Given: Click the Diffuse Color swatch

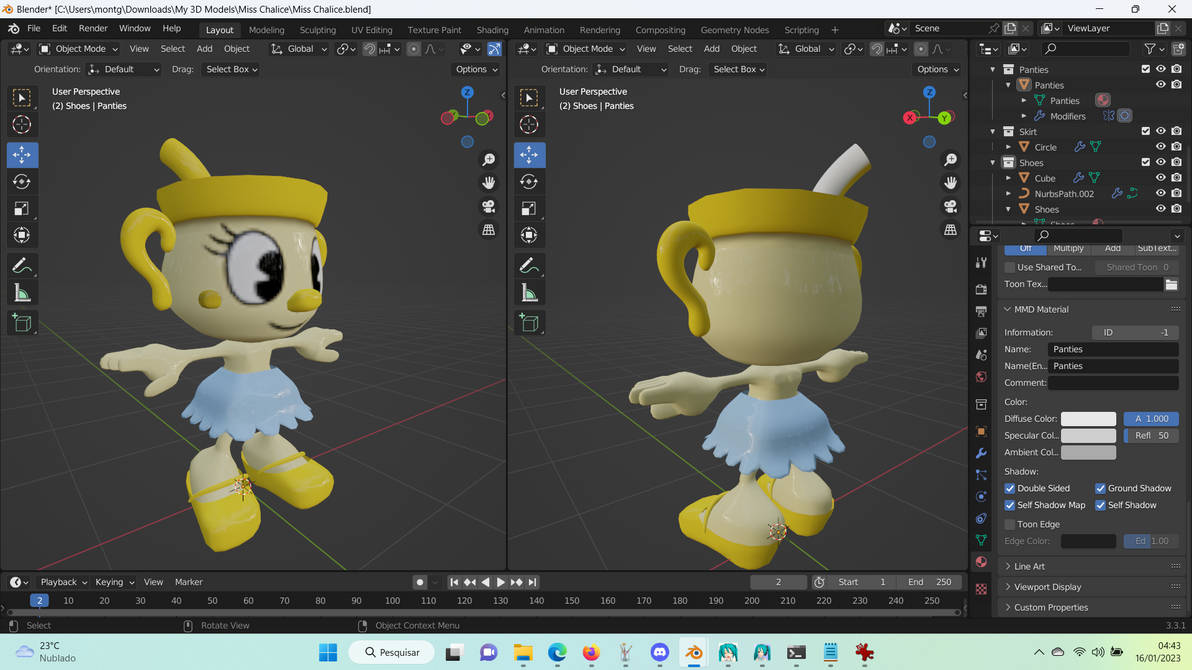Looking at the screenshot, I should coord(1088,419).
